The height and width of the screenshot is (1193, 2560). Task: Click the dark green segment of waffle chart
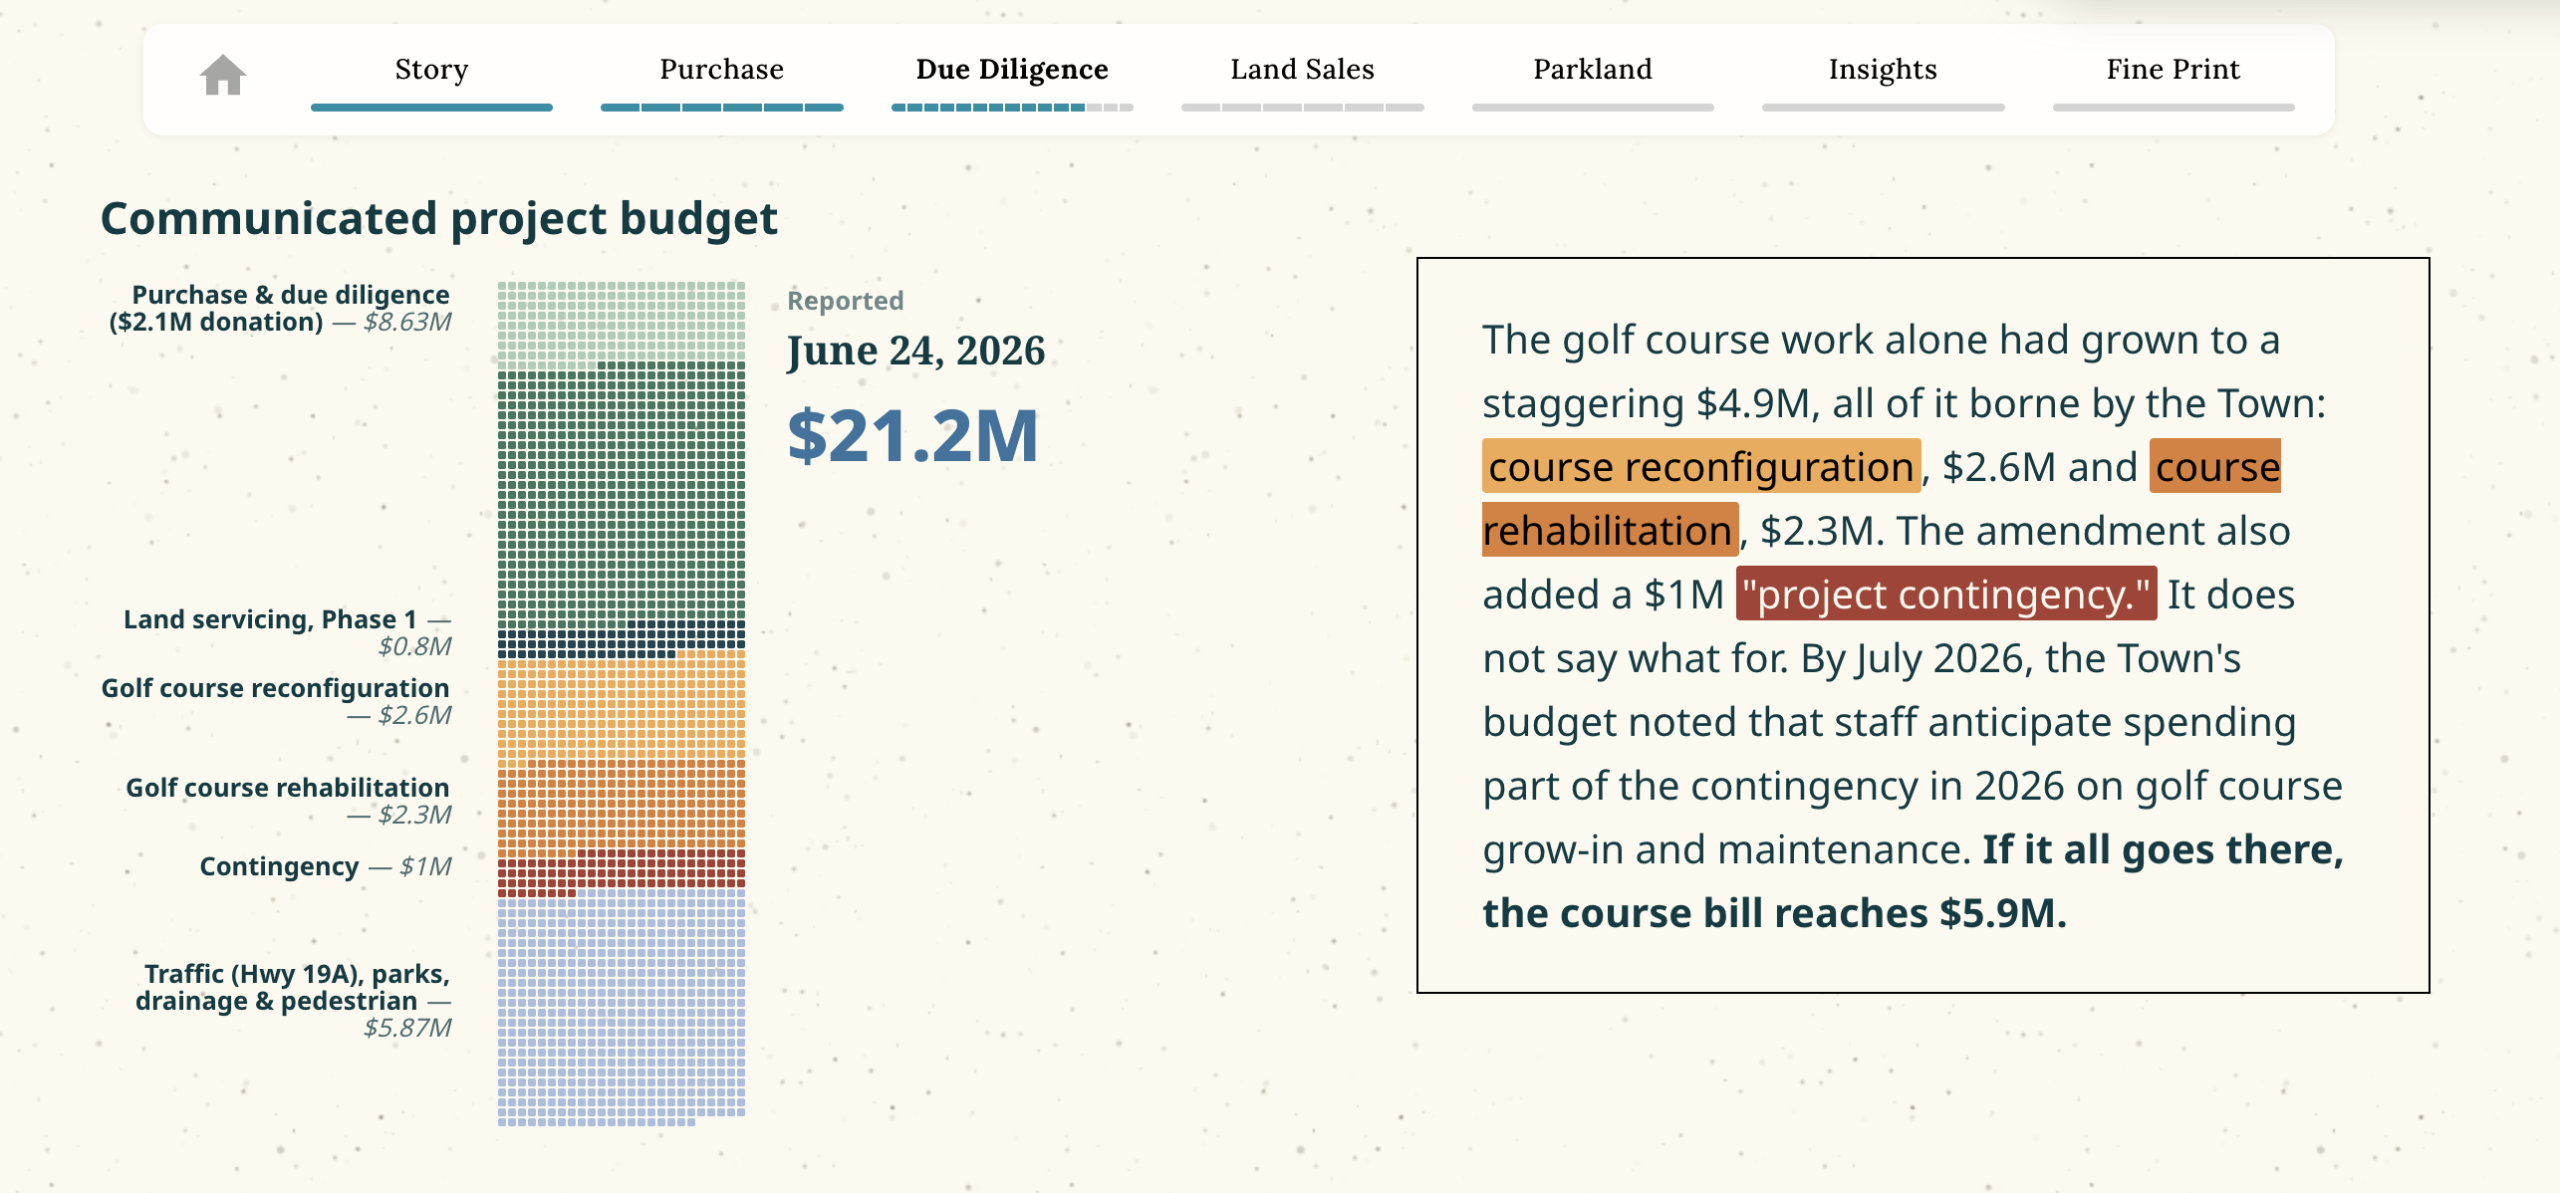(x=621, y=496)
